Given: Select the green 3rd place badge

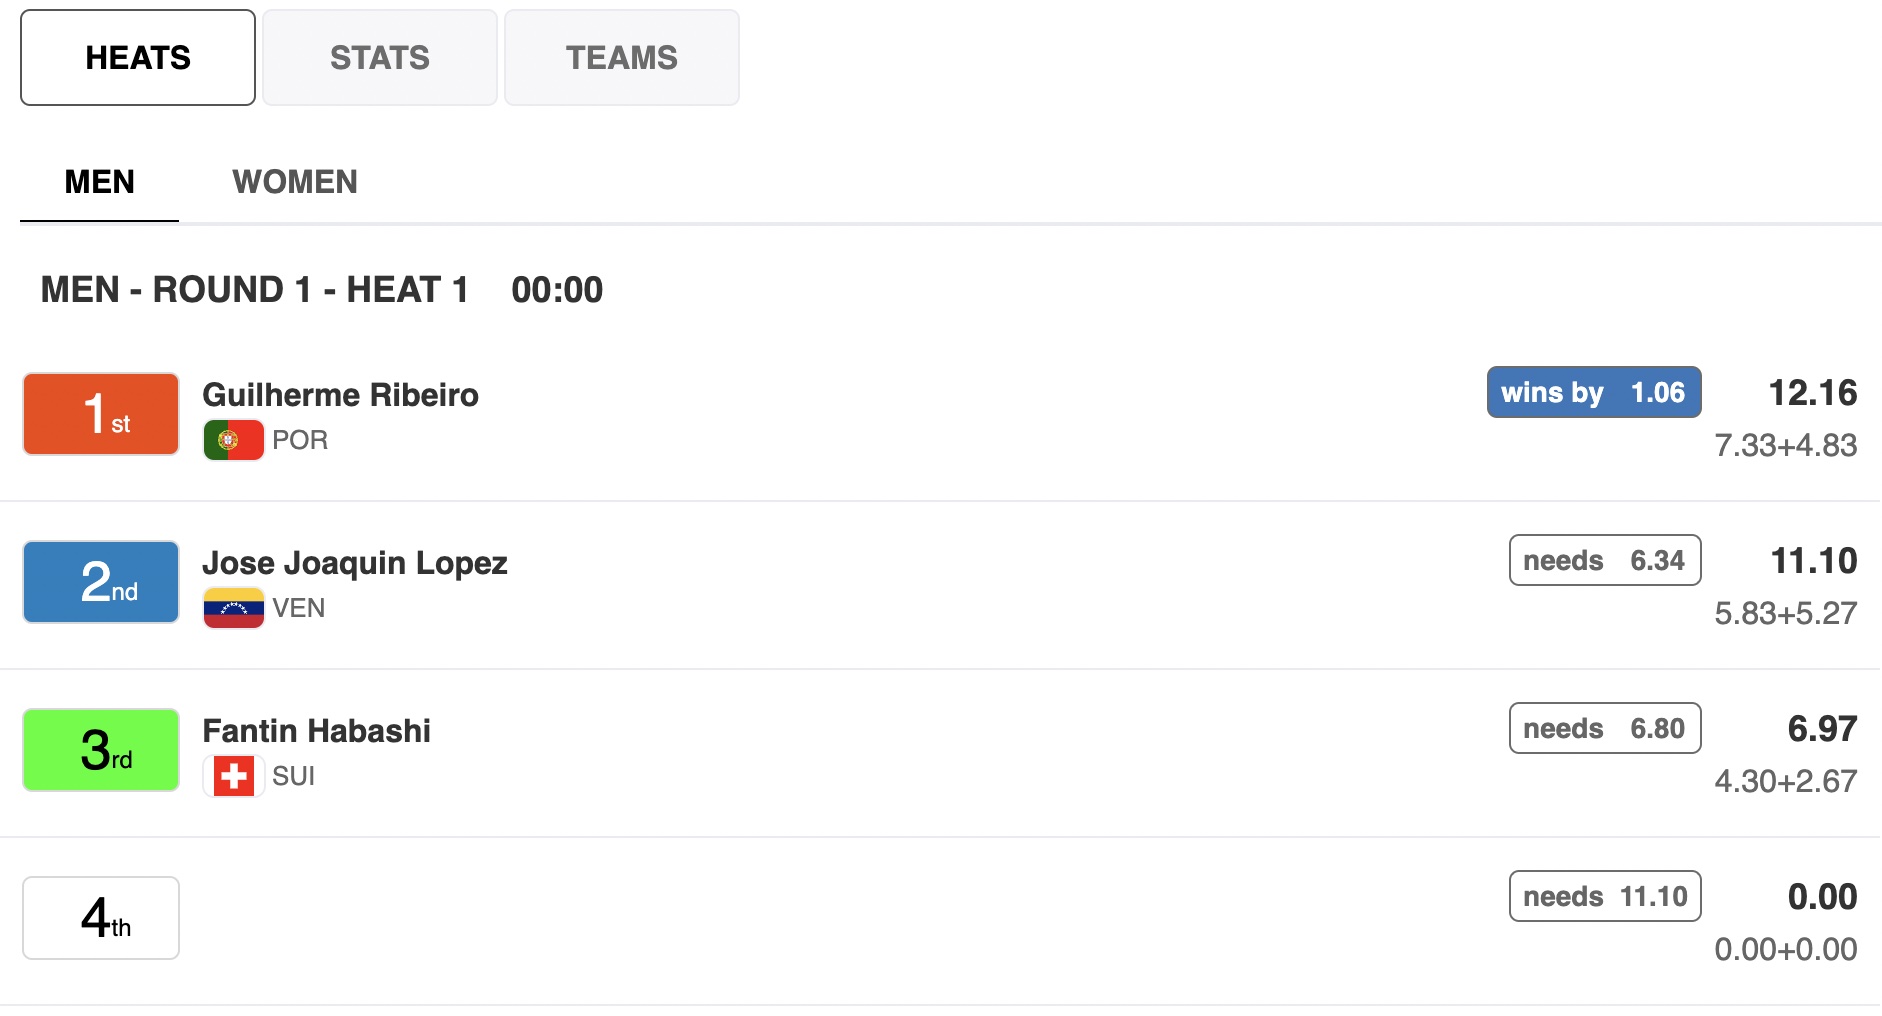Looking at the screenshot, I should (101, 750).
